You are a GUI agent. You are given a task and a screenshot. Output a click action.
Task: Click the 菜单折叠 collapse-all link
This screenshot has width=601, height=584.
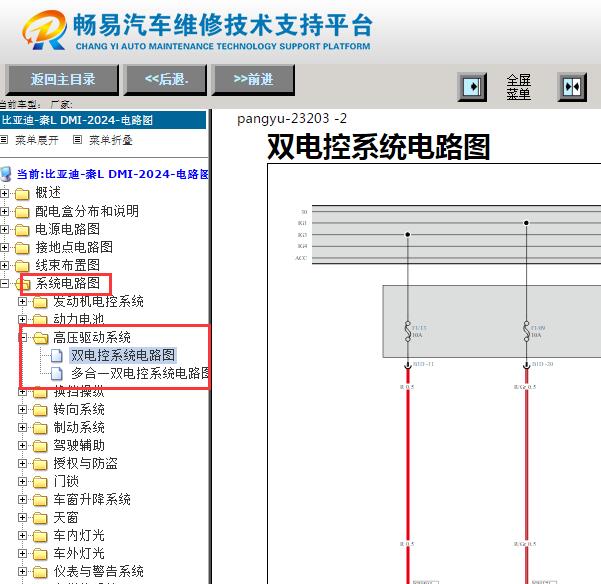[x=111, y=140]
